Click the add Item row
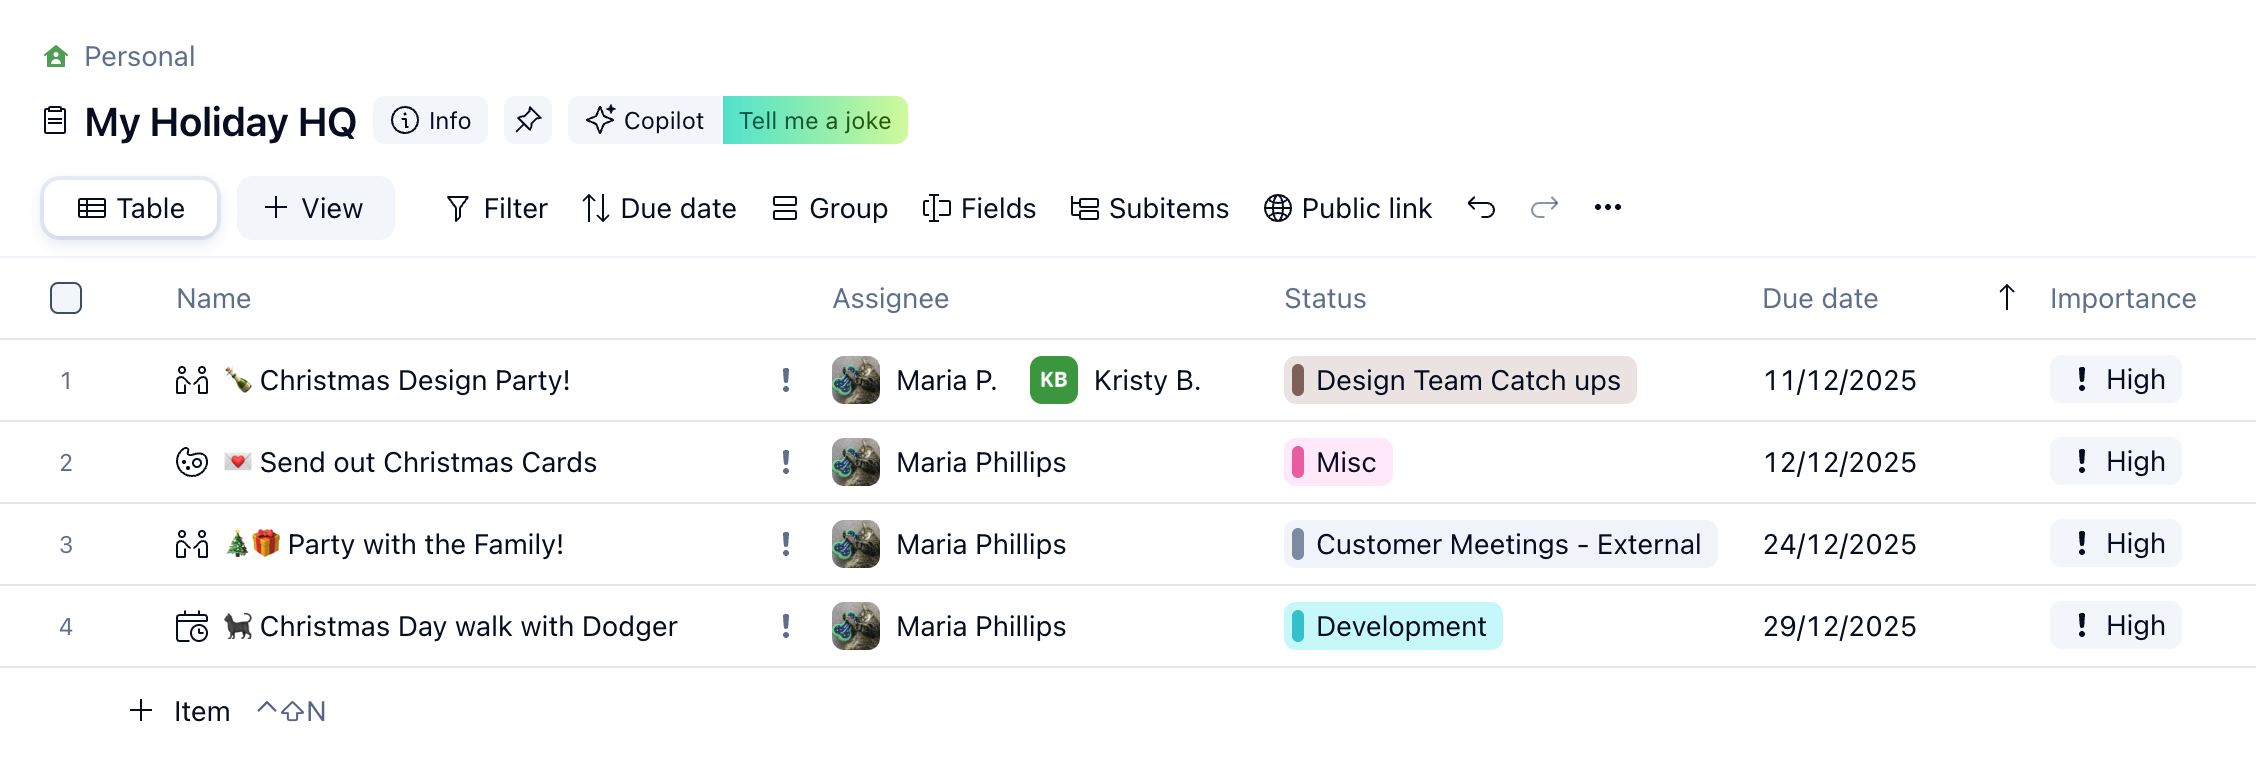The image size is (2256, 776). click(181, 711)
